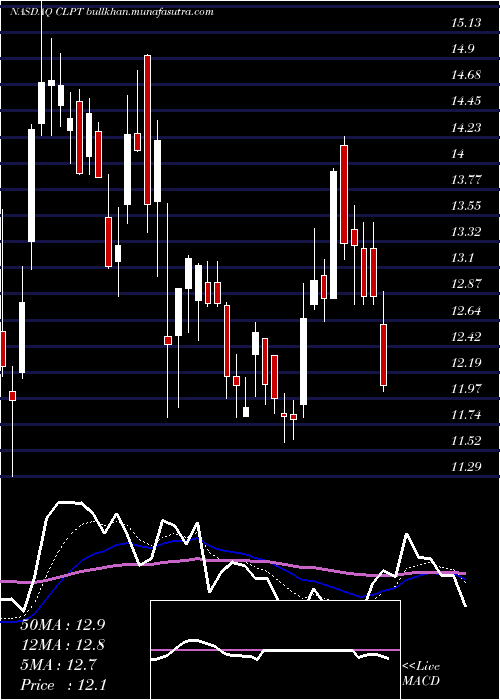
Task: Select the 12.19 price axis label
Action: pos(466,362)
